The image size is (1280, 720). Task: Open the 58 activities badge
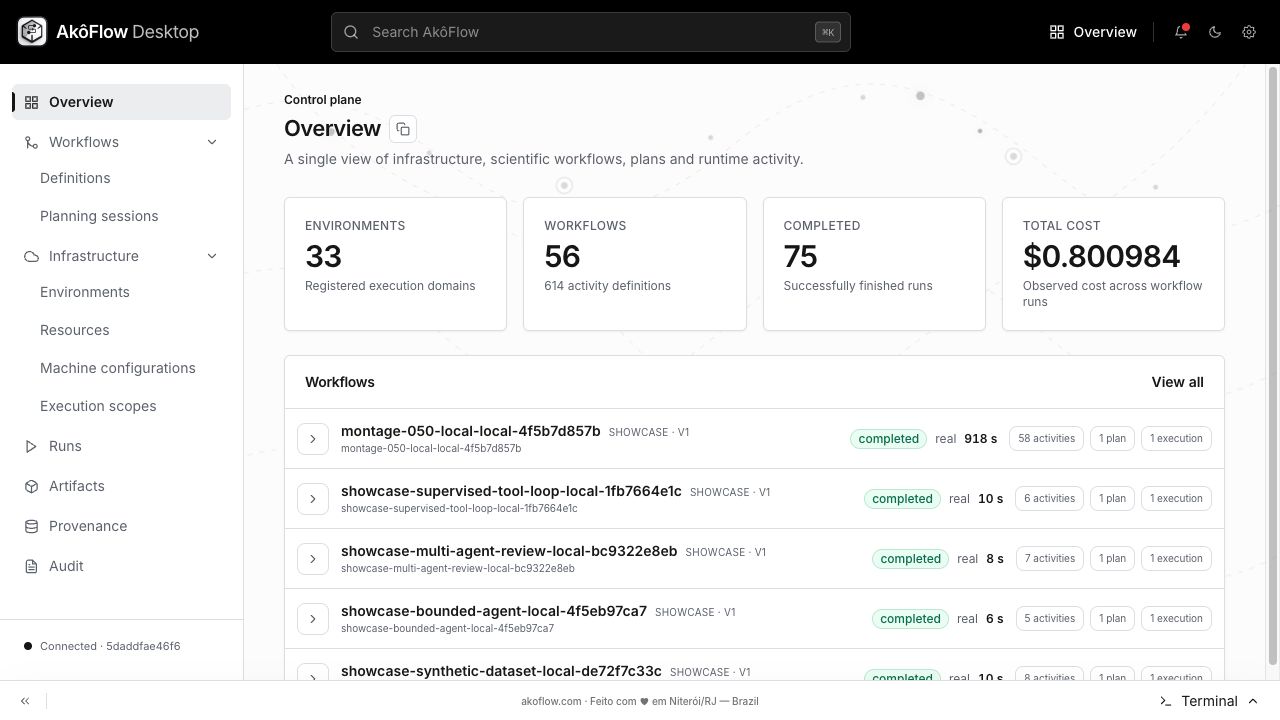coord(1046,439)
